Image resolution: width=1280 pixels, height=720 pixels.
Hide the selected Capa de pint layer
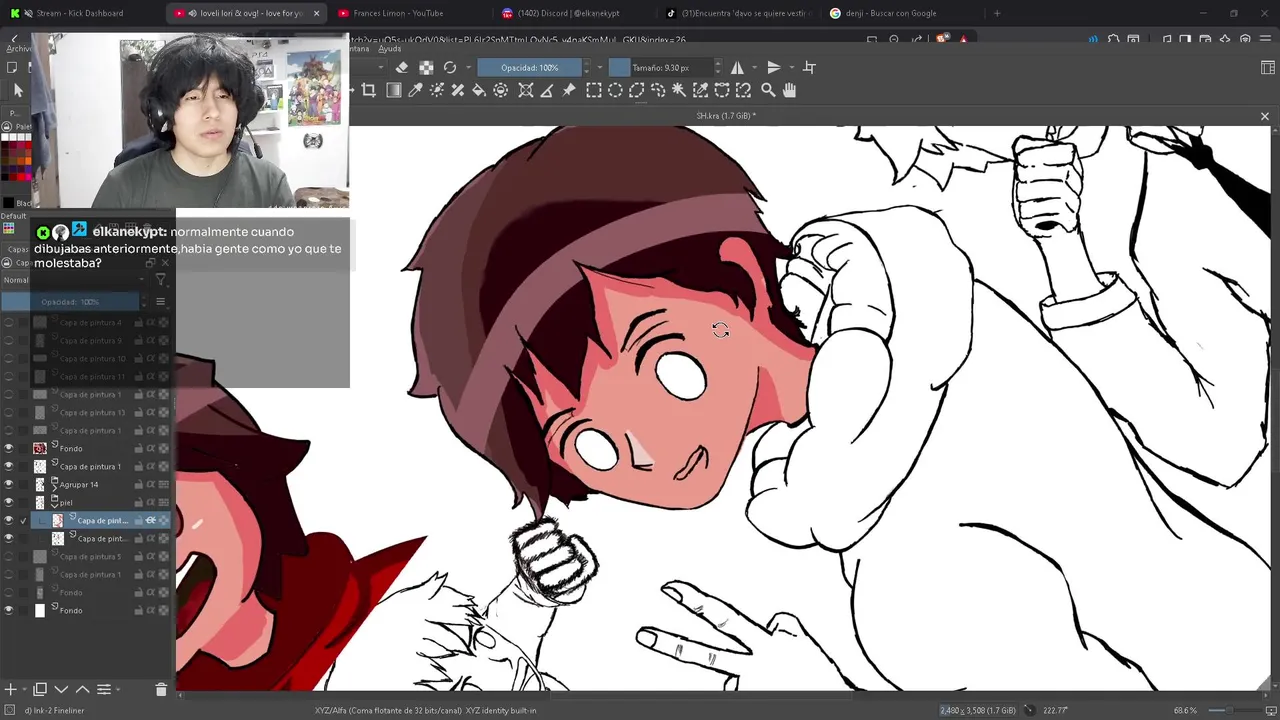(x=9, y=520)
